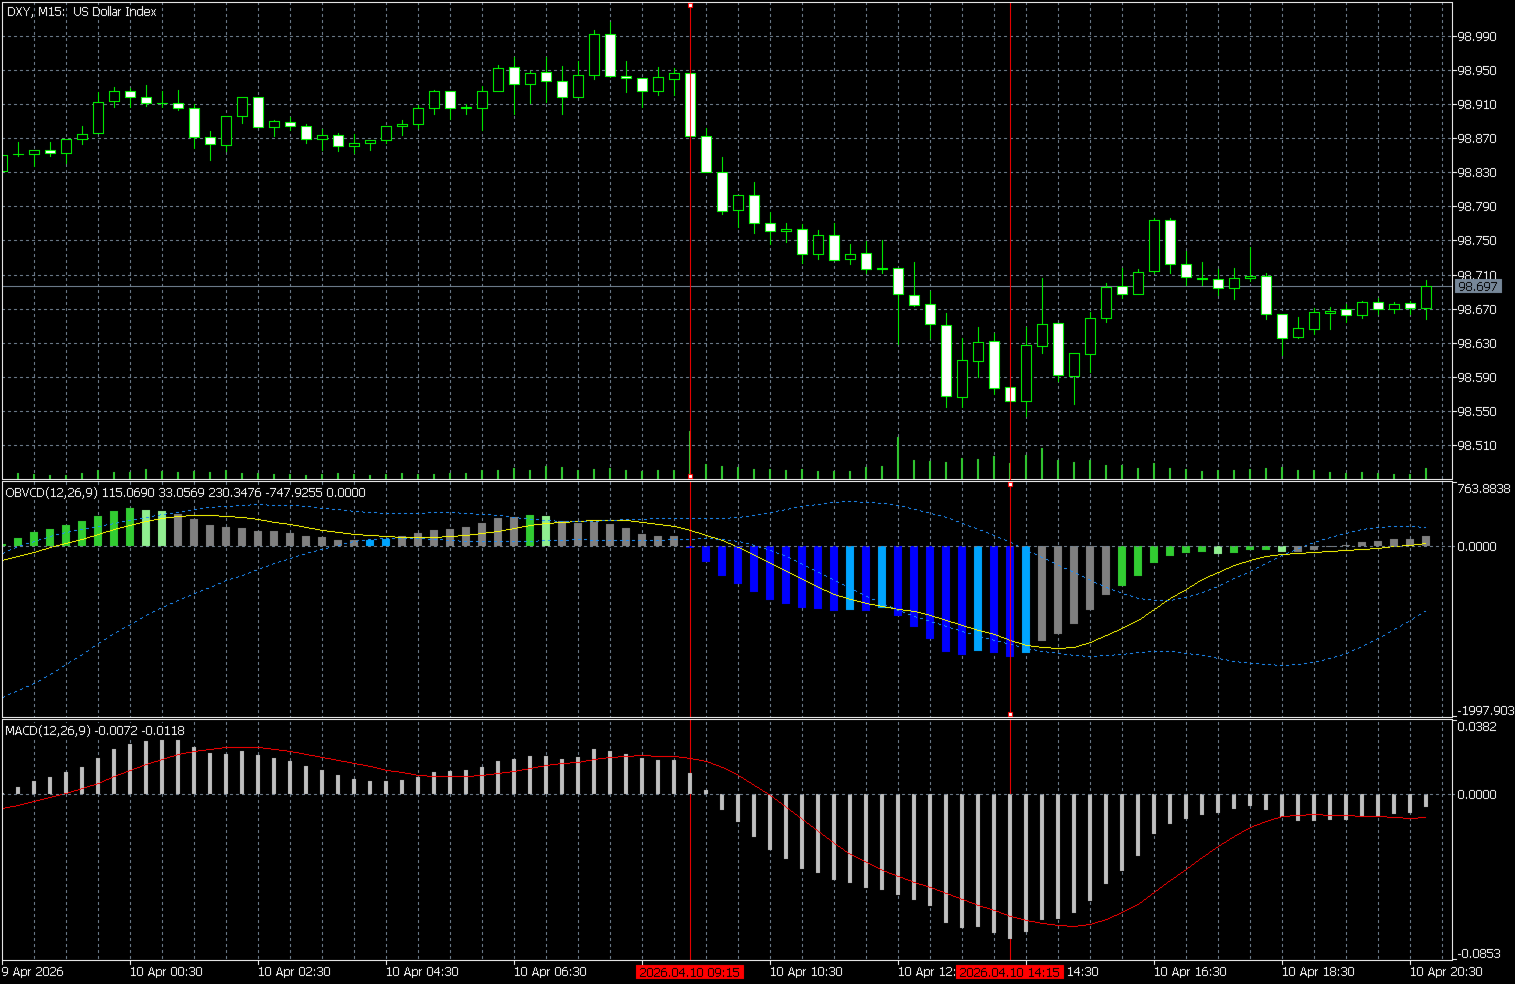Image resolution: width=1515 pixels, height=984 pixels.
Task: Click the 10 Apr 04:30 time label
Action: coord(422,972)
